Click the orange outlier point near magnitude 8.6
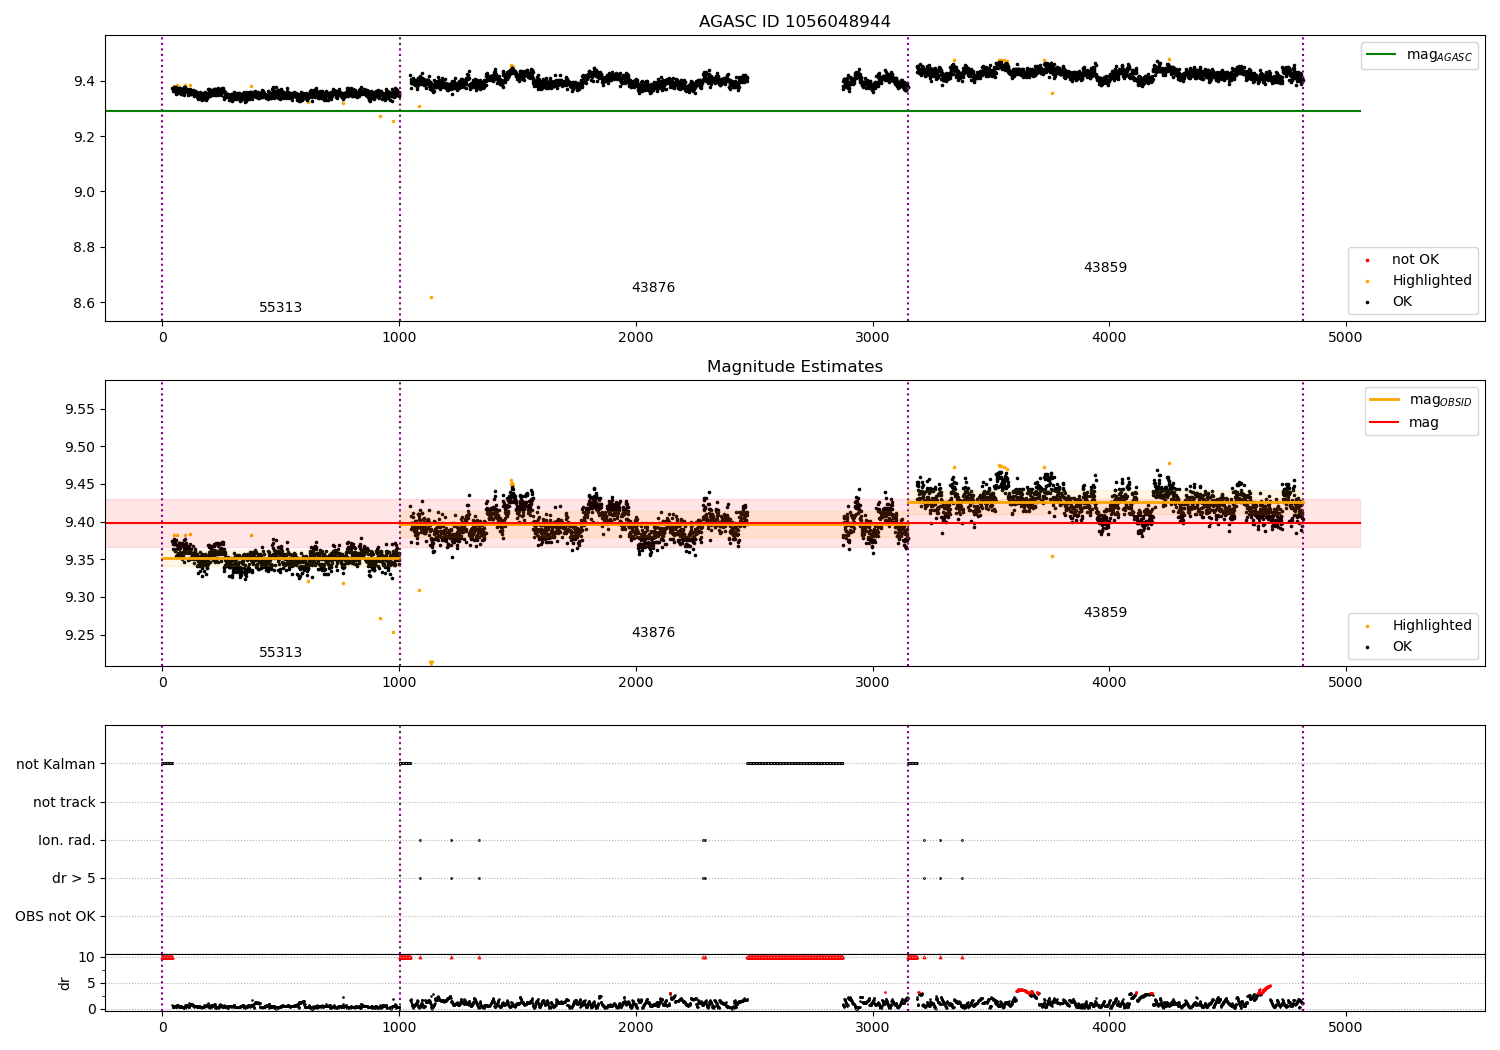 point(431,297)
